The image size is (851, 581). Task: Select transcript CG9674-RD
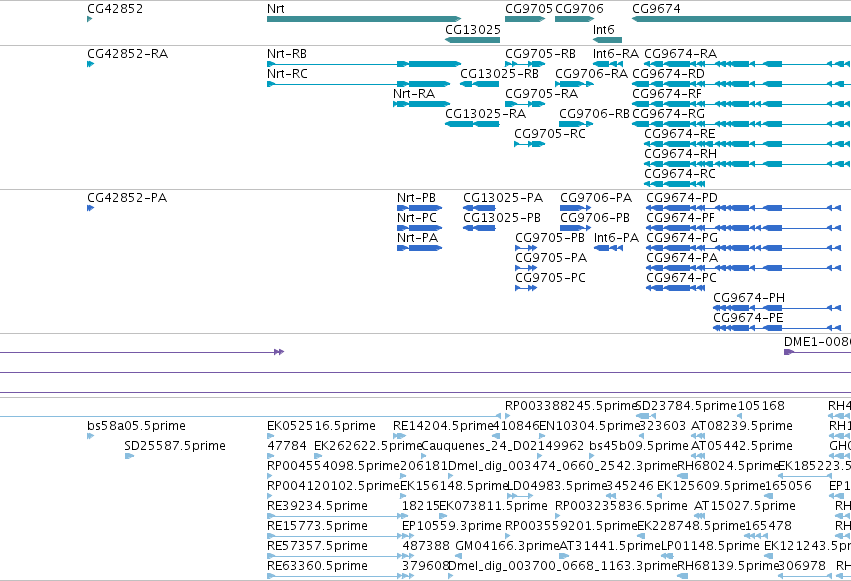[x=741, y=84]
